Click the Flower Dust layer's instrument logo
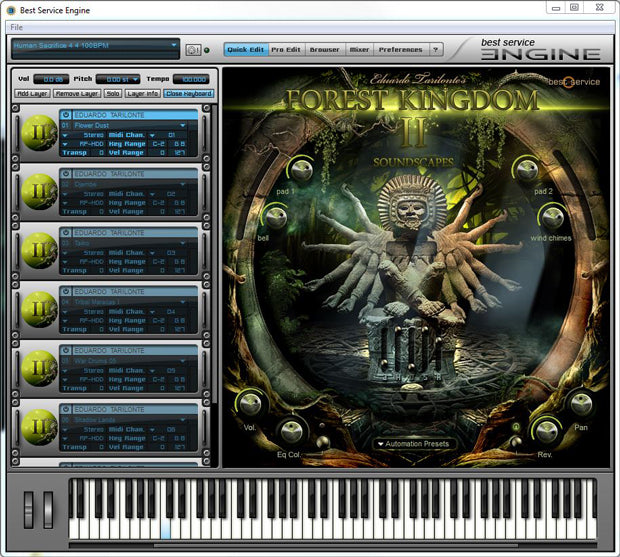Viewport: 620px width, 557px height. 39,132
